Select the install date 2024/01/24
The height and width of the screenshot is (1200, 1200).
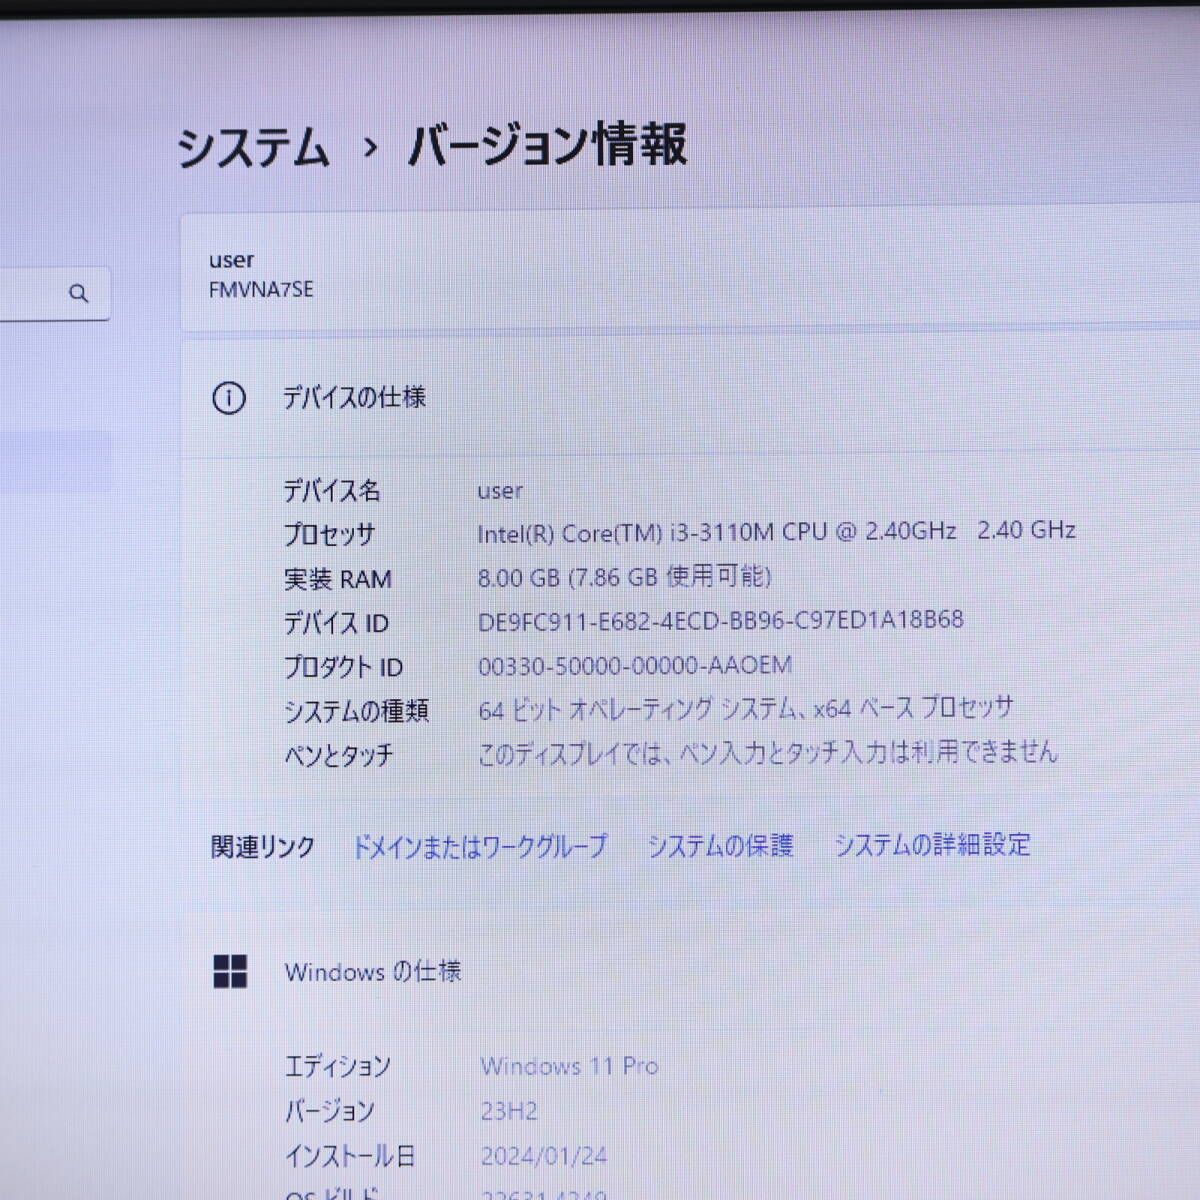(x=543, y=1156)
